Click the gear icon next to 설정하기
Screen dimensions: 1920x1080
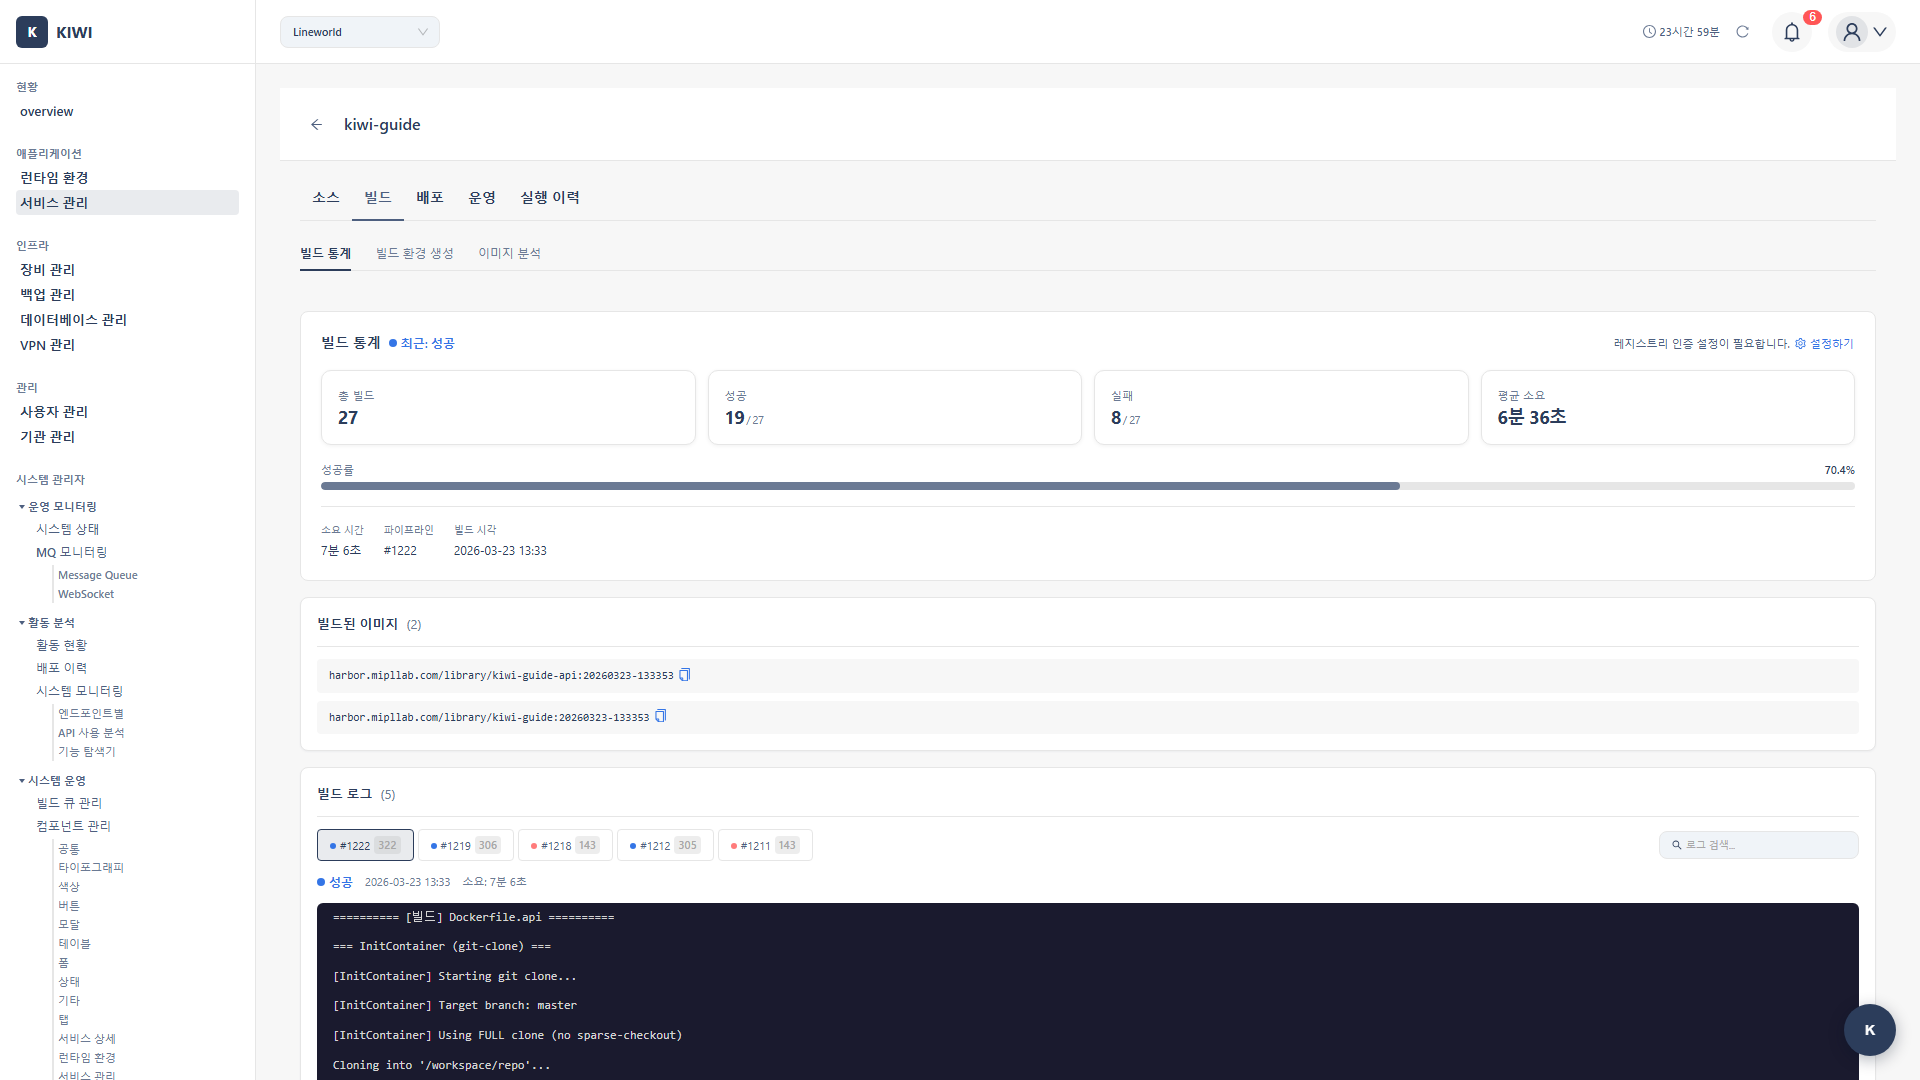(x=1801, y=344)
